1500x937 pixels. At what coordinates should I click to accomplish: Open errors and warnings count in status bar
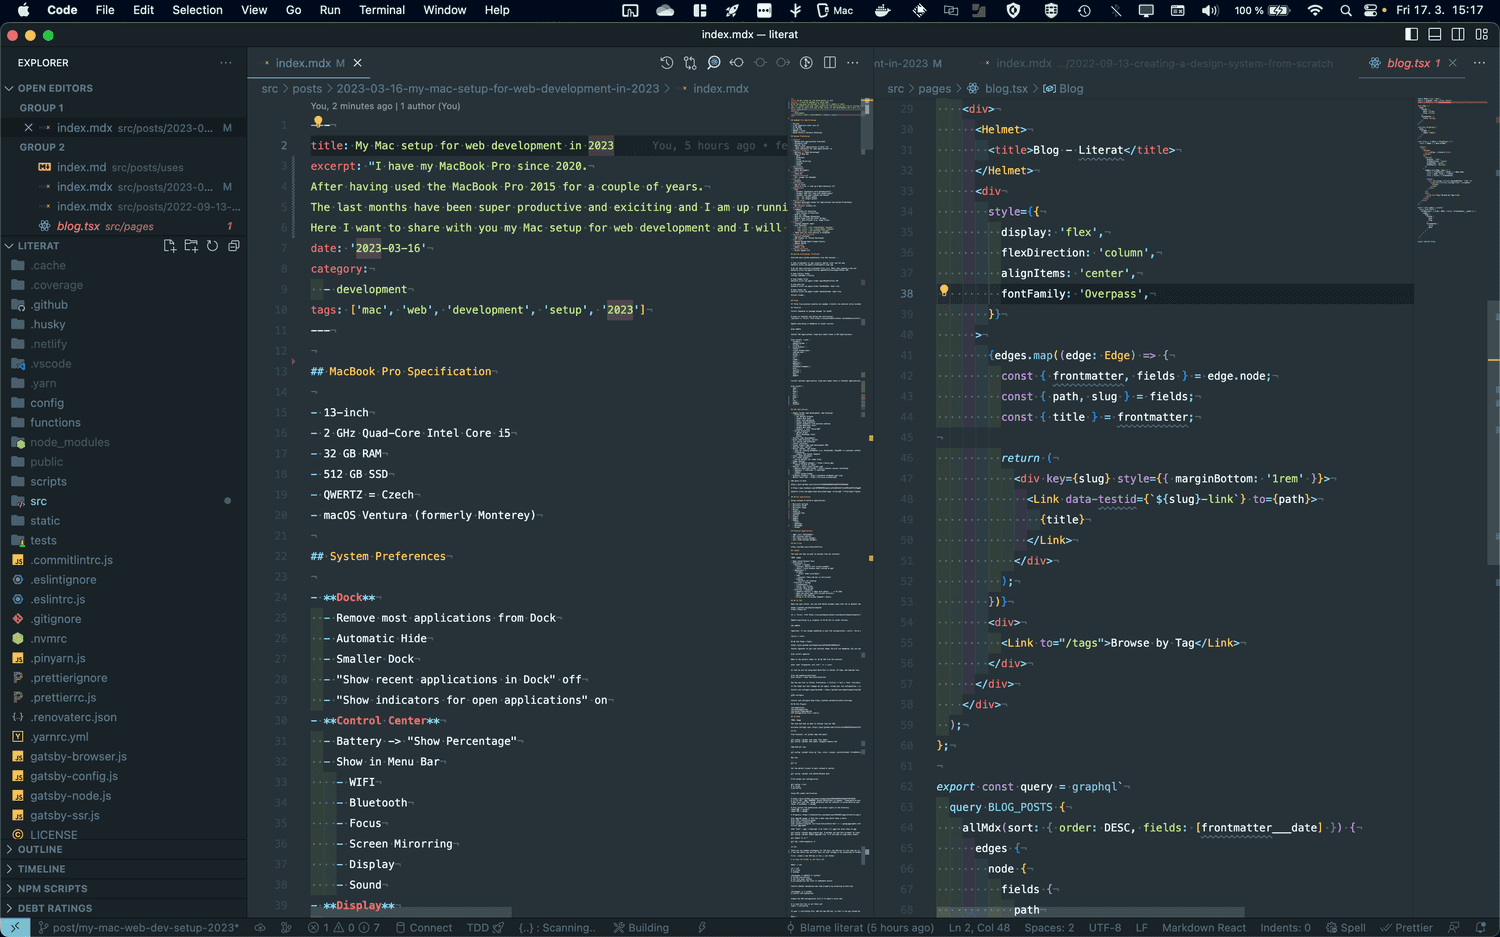(344, 928)
